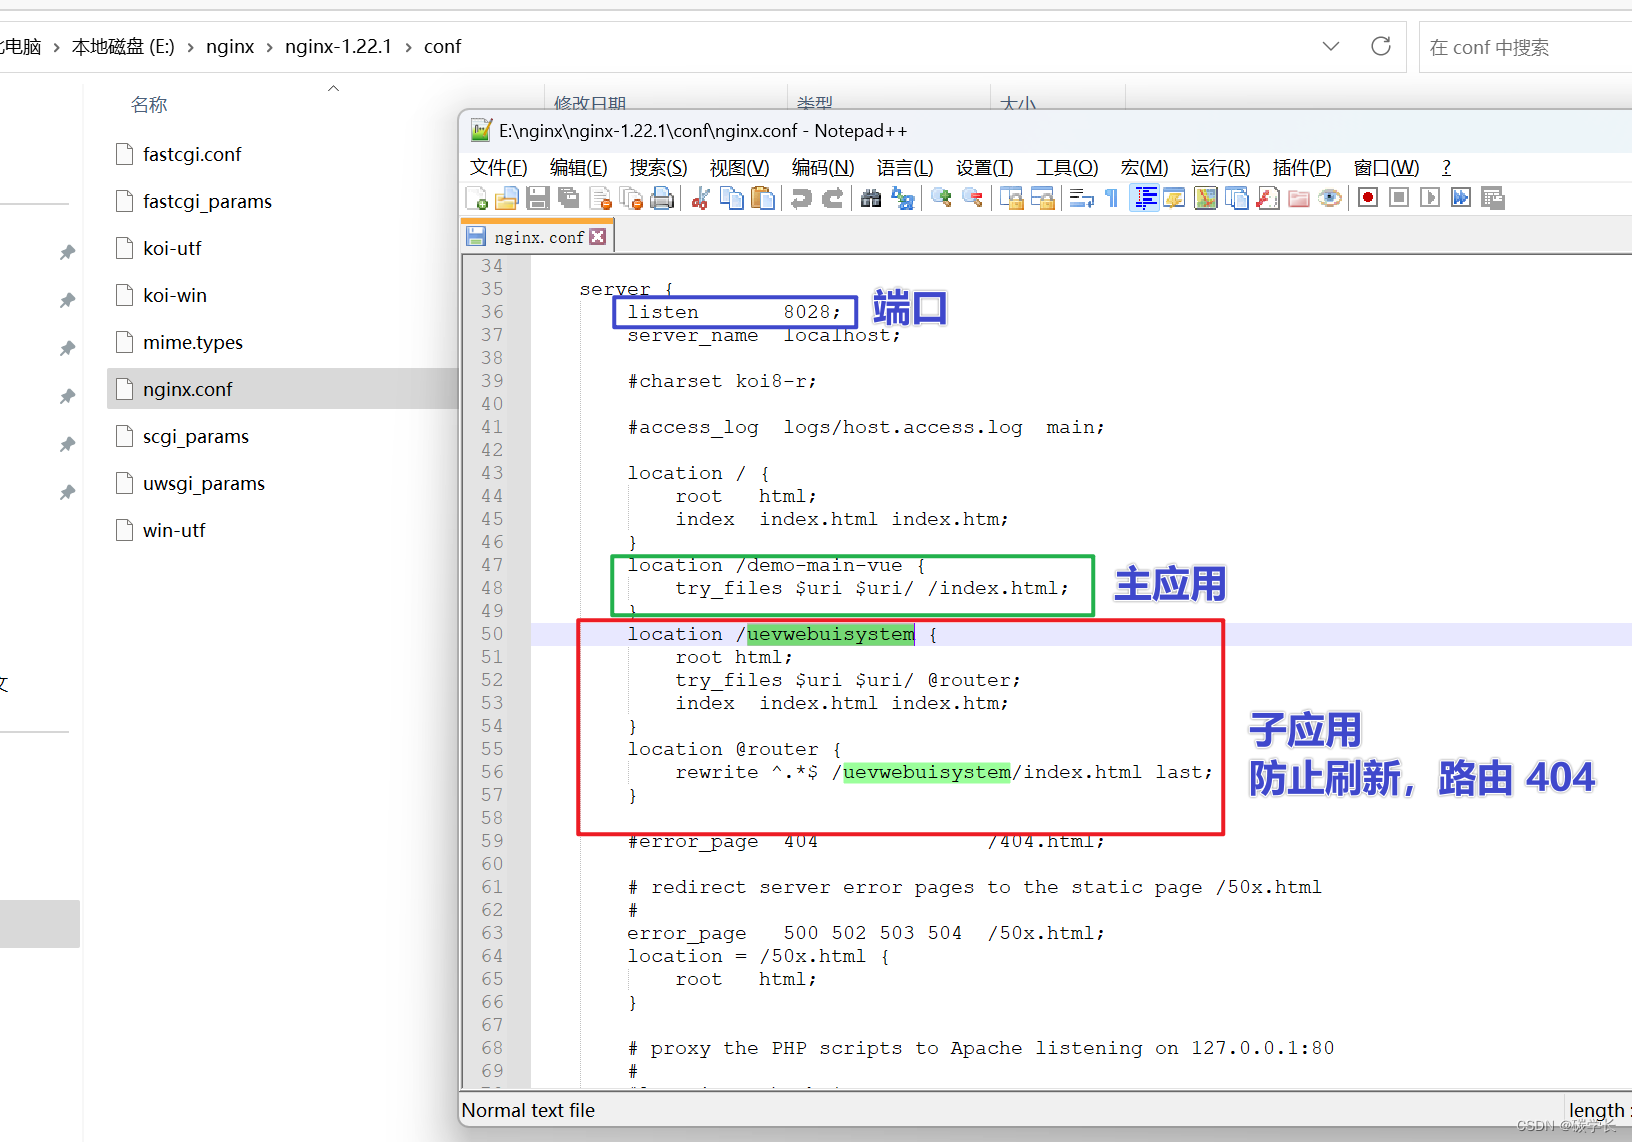Open the 语言(L) menu

pyautogui.click(x=905, y=167)
